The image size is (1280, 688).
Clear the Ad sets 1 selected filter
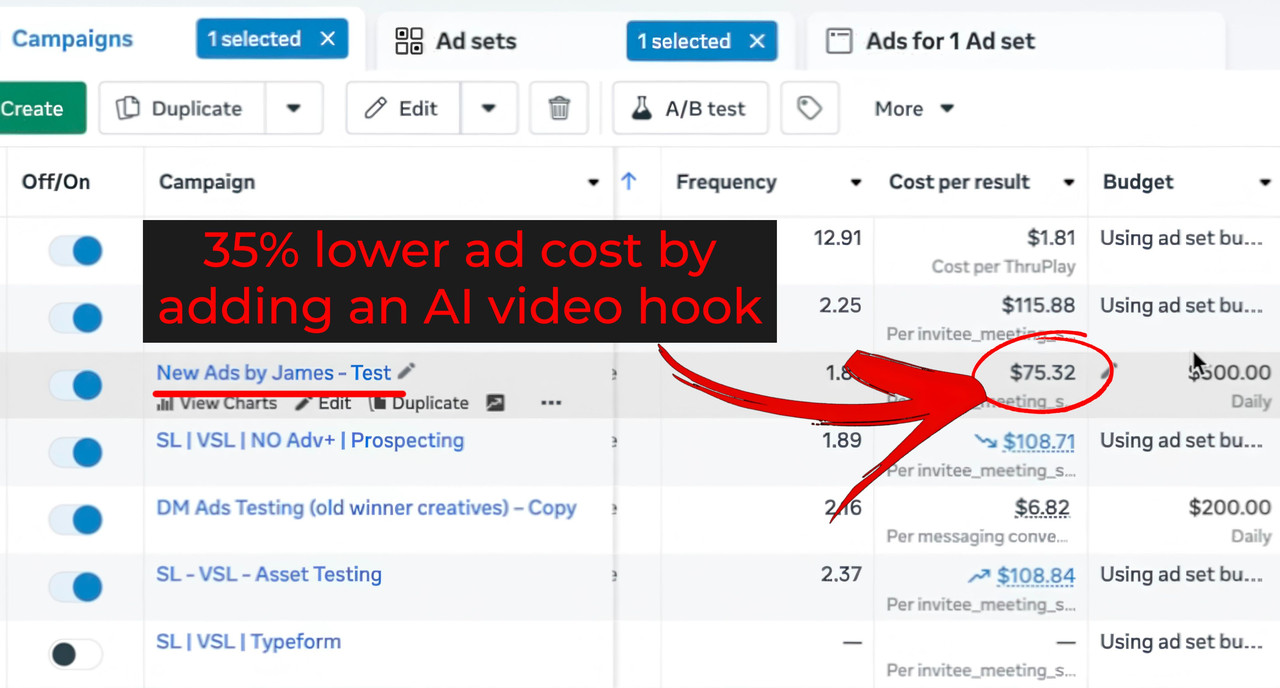757,41
